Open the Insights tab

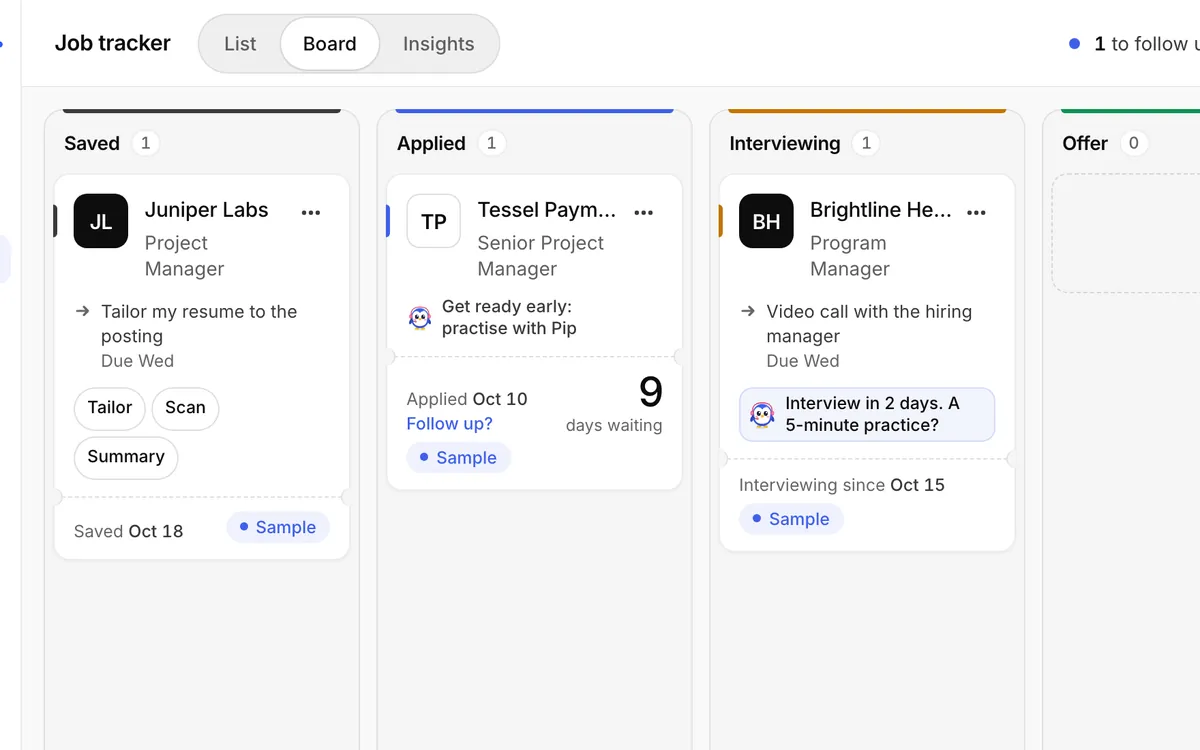coord(438,44)
